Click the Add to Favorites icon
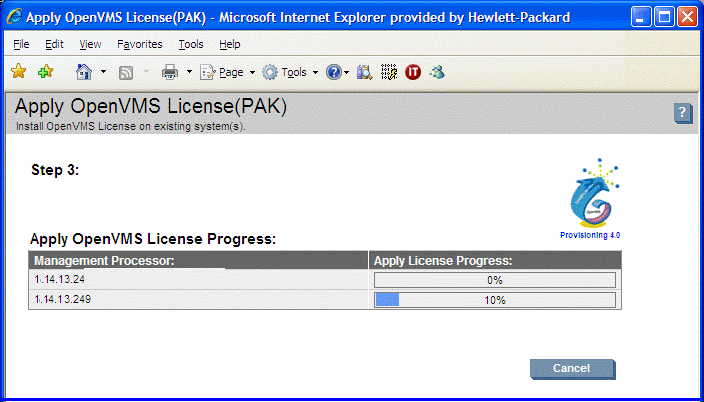Image resolution: width=704 pixels, height=402 pixels. coord(46,71)
